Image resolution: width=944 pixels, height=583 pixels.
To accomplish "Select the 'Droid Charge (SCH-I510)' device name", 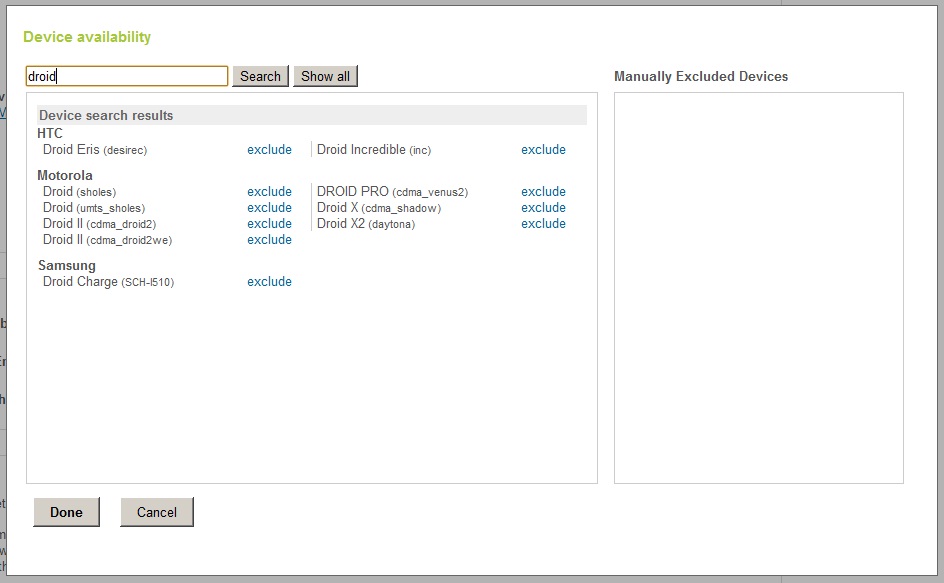I will pos(108,282).
